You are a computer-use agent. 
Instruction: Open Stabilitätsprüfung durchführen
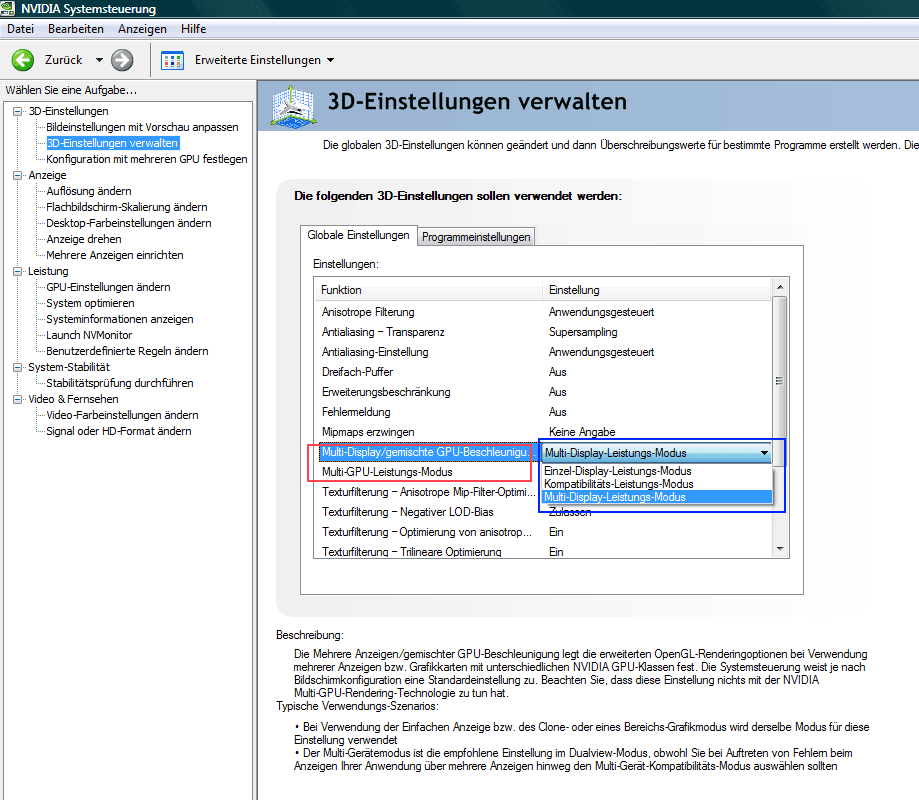(x=120, y=383)
